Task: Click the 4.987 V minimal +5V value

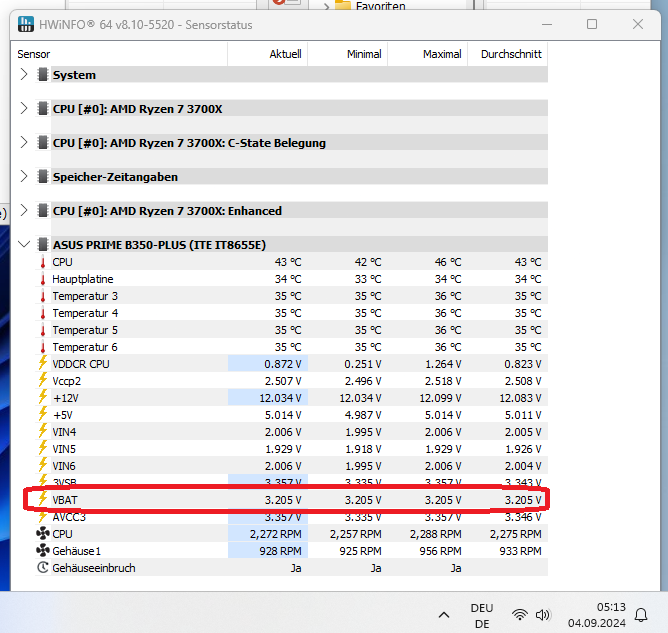Action: click(x=363, y=415)
